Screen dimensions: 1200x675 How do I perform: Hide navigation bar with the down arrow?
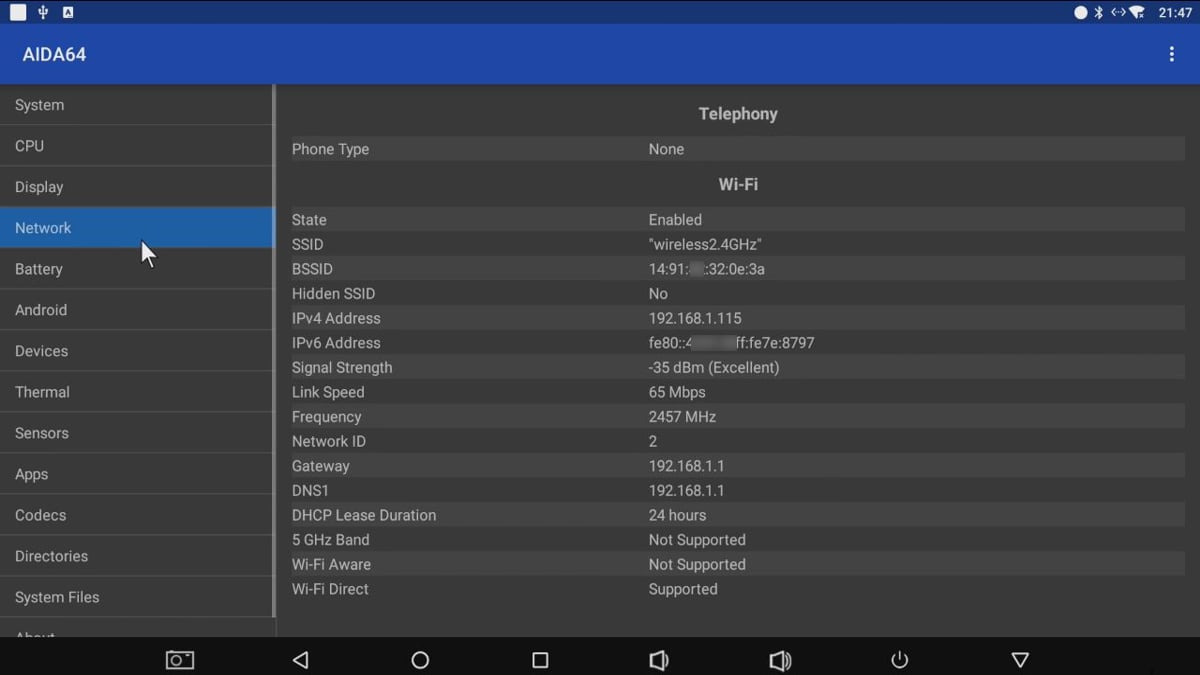[1020, 660]
